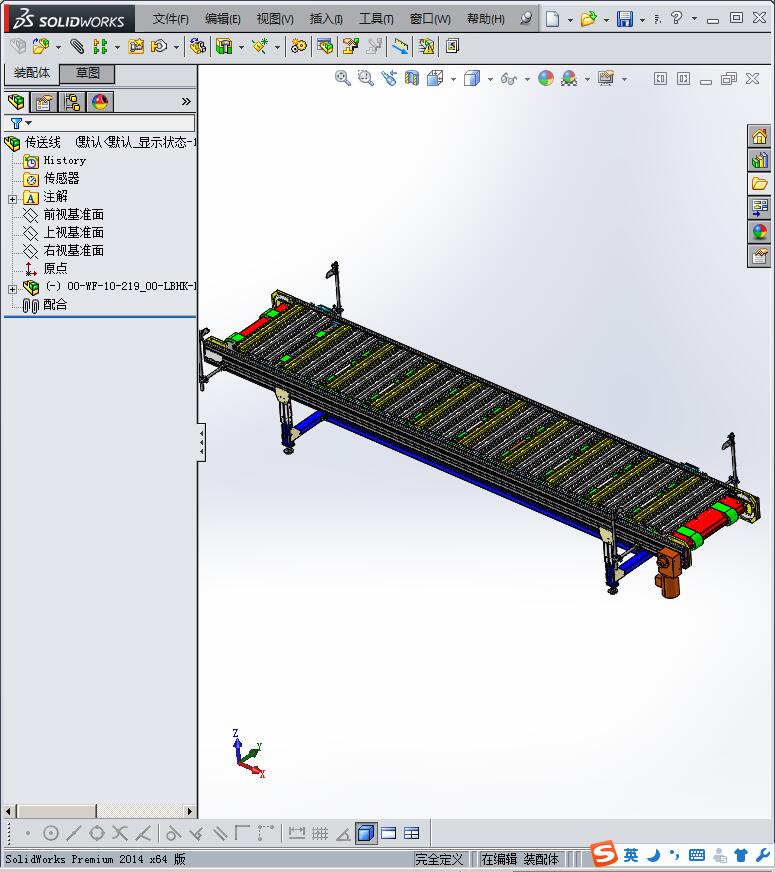Click the Bill of Materials icon
The width and height of the screenshot is (775, 872).
pos(325,46)
